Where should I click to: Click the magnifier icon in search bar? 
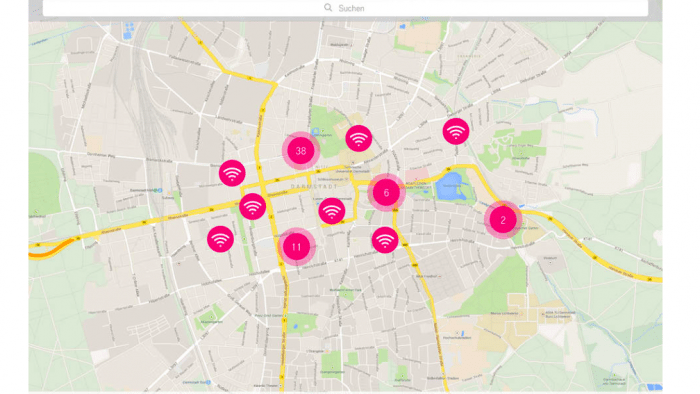pos(328,8)
